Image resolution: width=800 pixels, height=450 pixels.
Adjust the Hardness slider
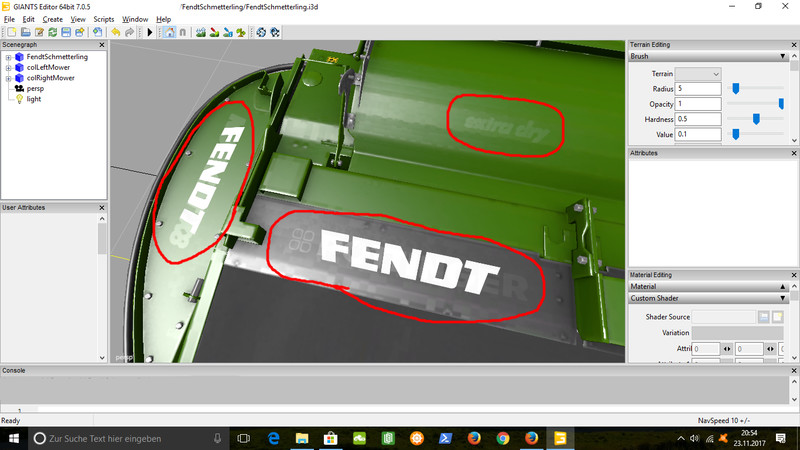[756, 119]
